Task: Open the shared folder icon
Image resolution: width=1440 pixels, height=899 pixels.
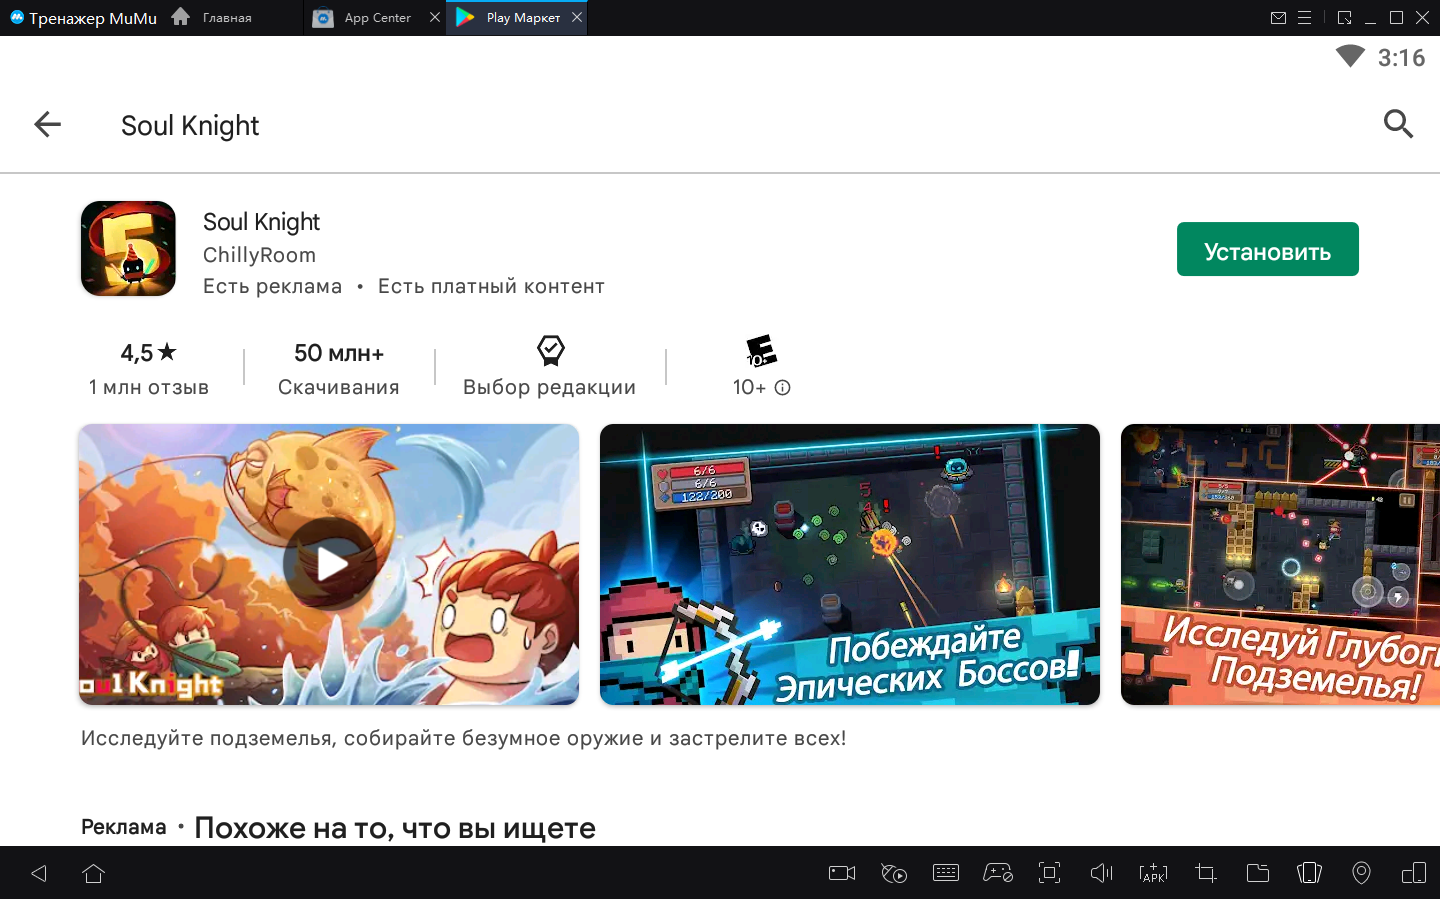Action: [x=1257, y=873]
